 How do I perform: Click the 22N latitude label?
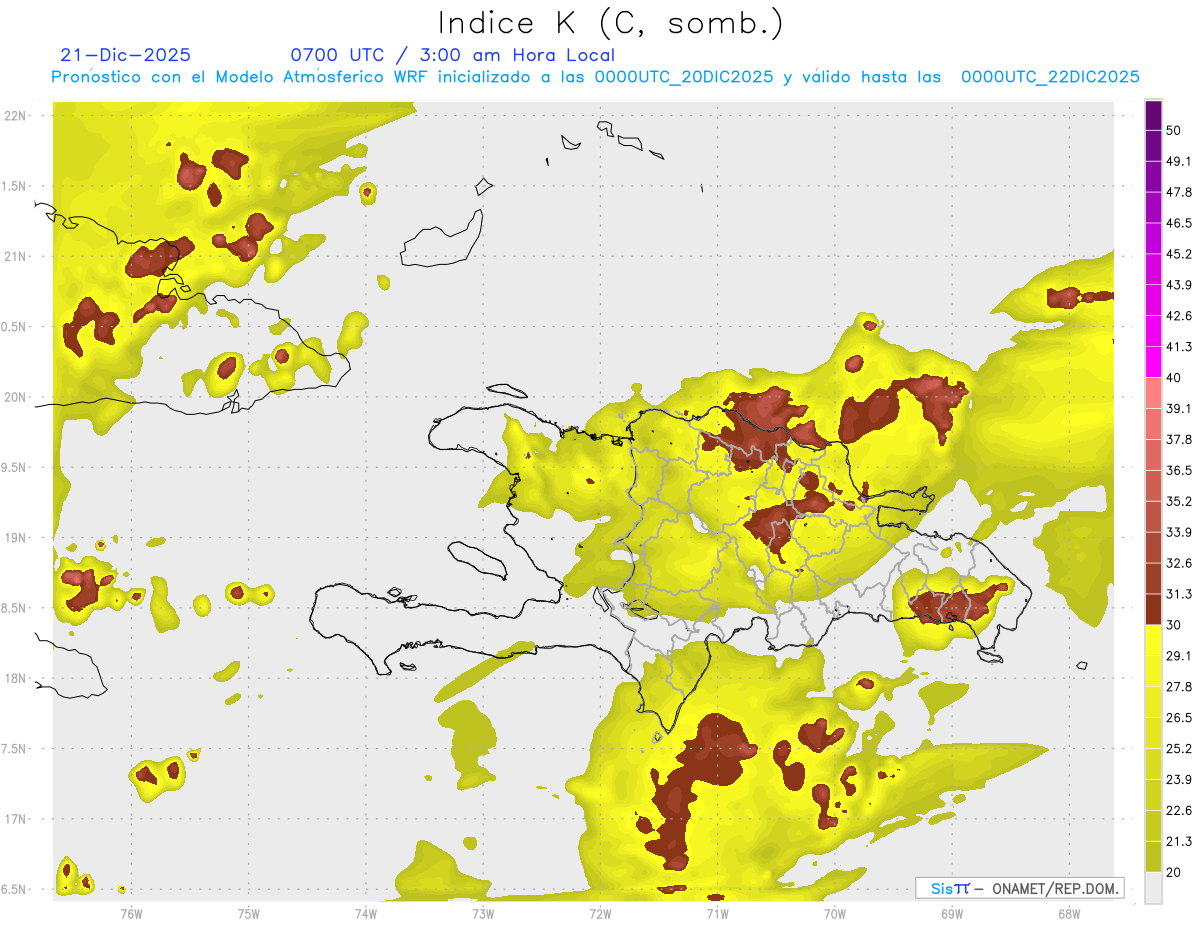tap(17, 116)
